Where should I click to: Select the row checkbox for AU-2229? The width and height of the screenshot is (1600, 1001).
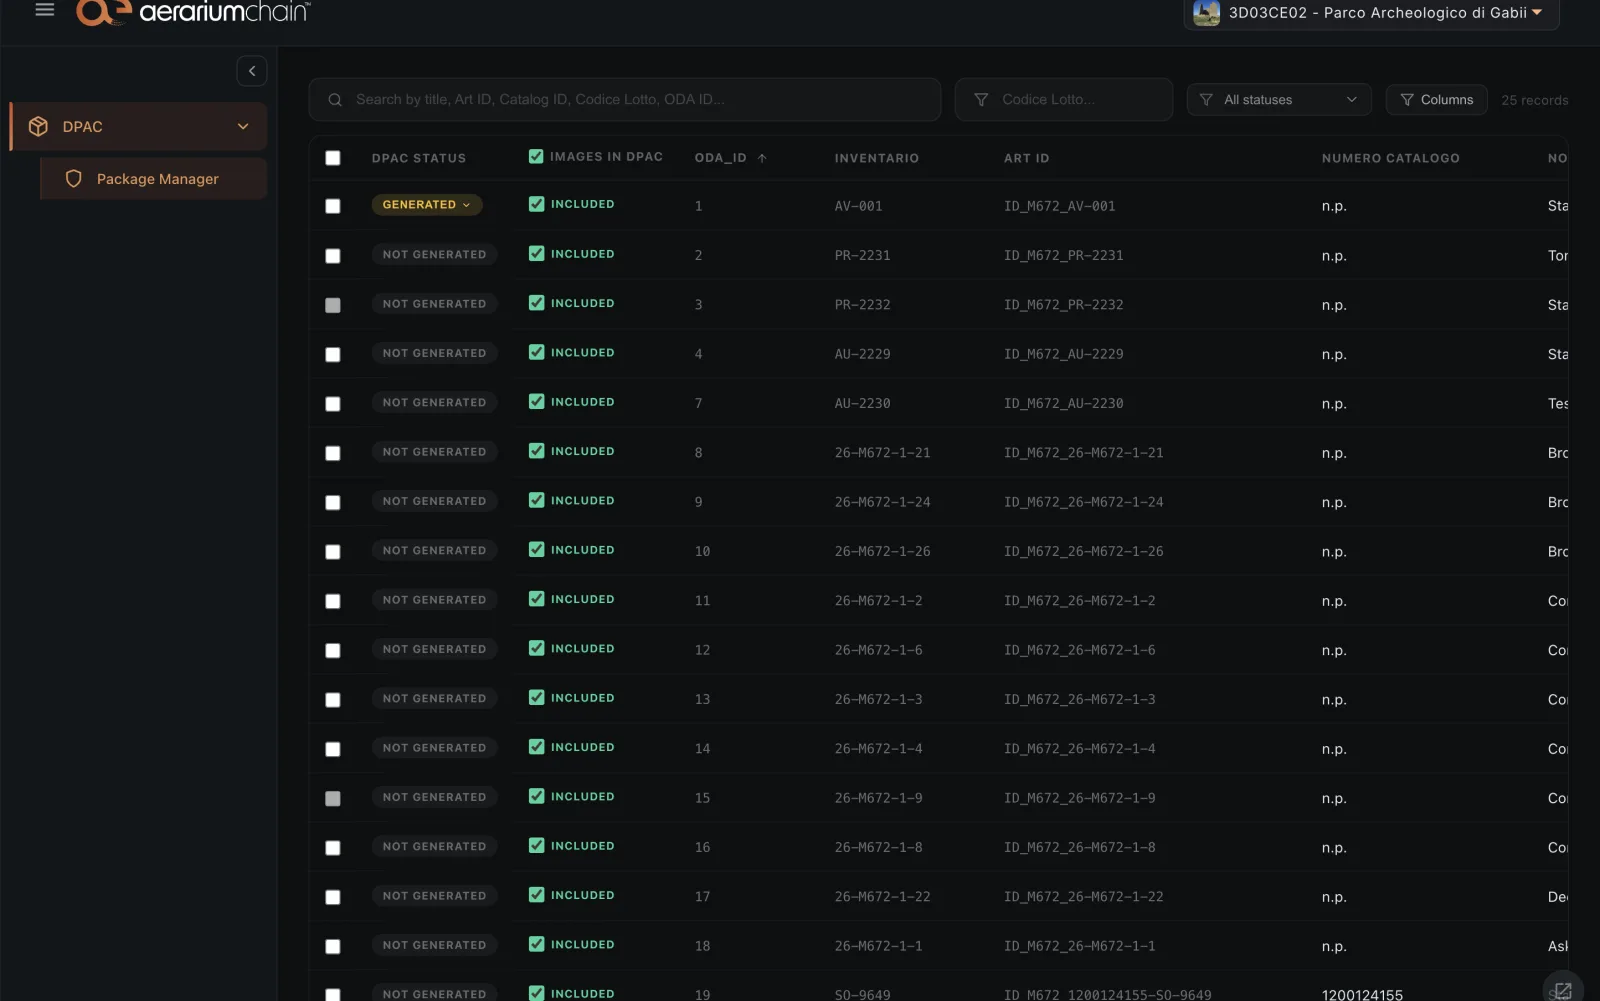[333, 354]
